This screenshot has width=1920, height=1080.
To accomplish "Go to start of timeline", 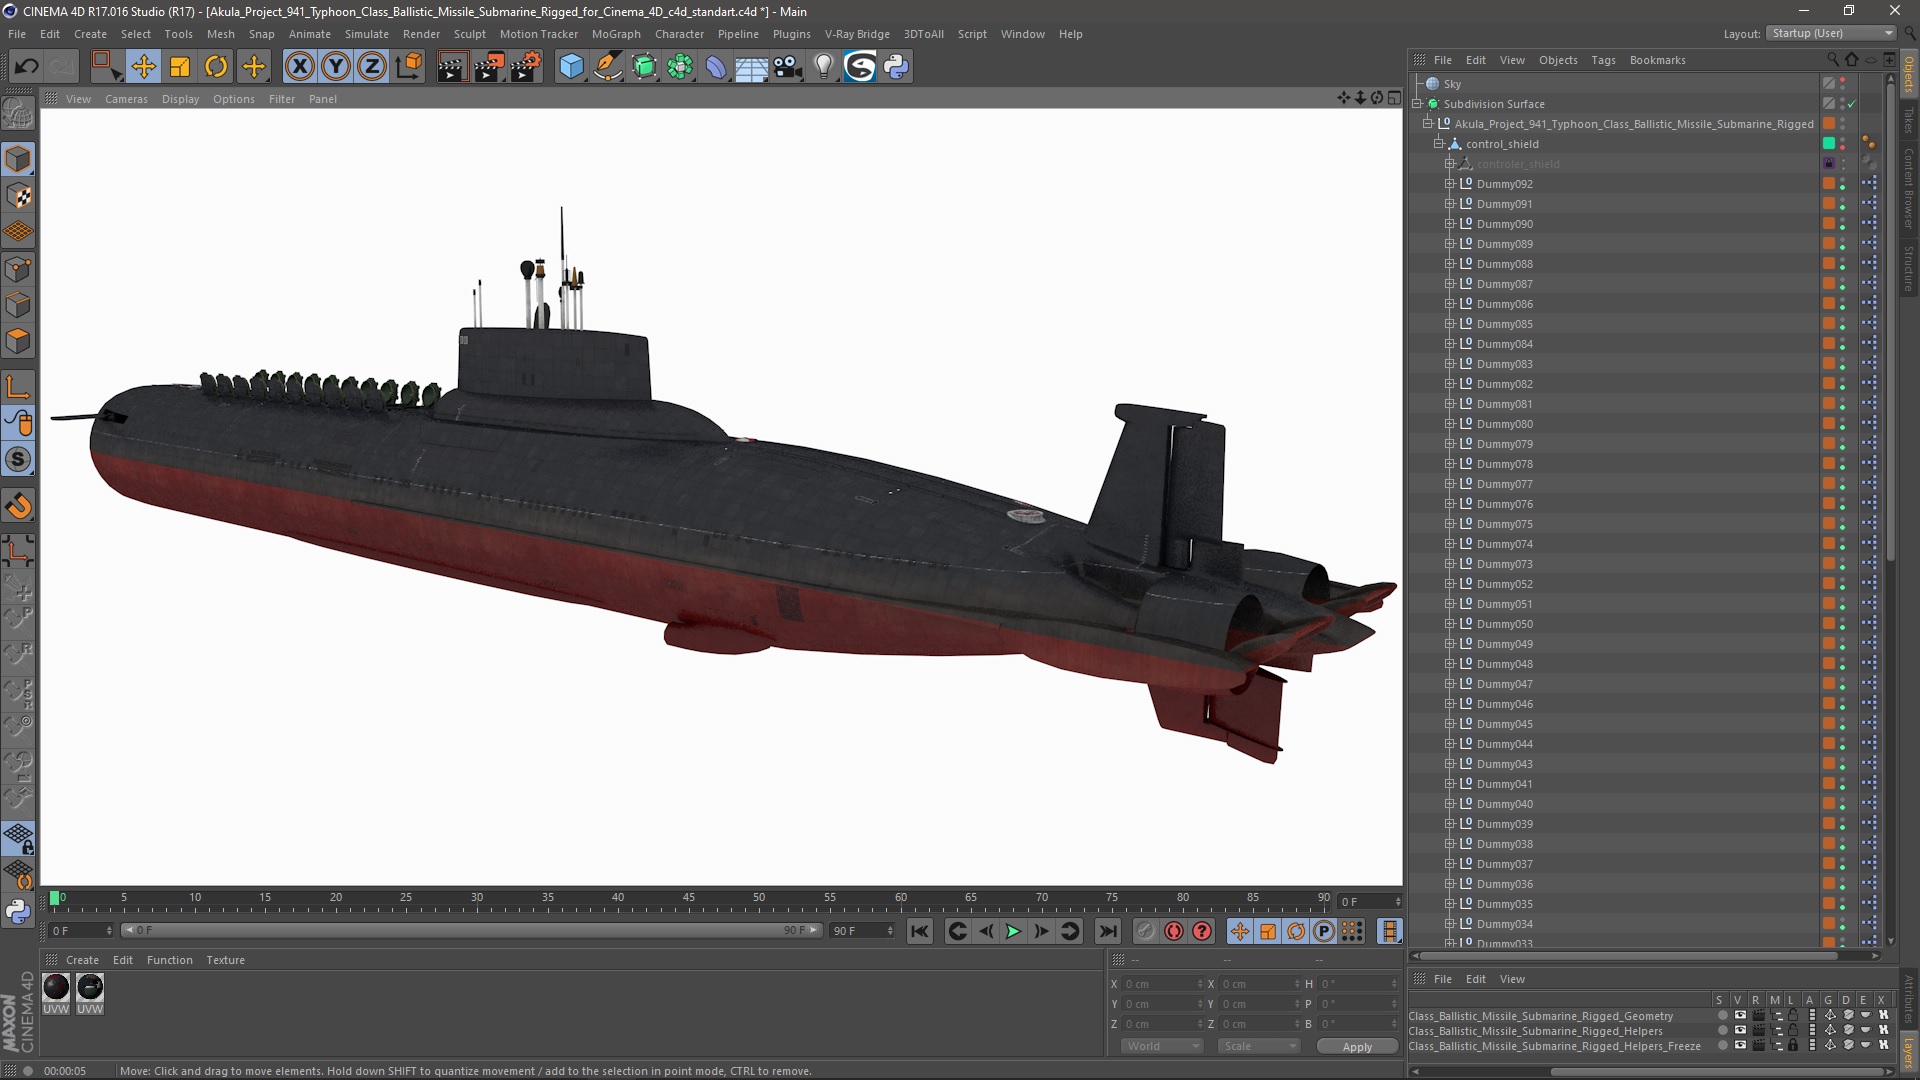I will (x=919, y=931).
